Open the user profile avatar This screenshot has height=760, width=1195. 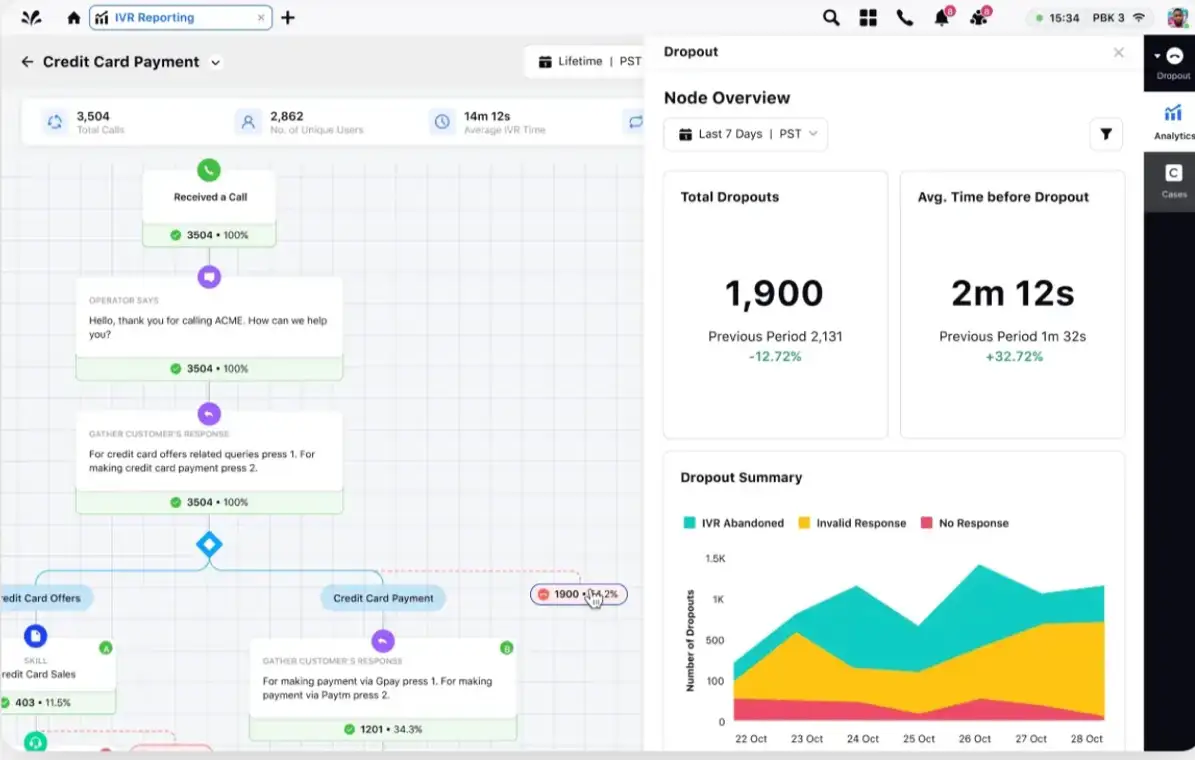pyautogui.click(x=1178, y=18)
